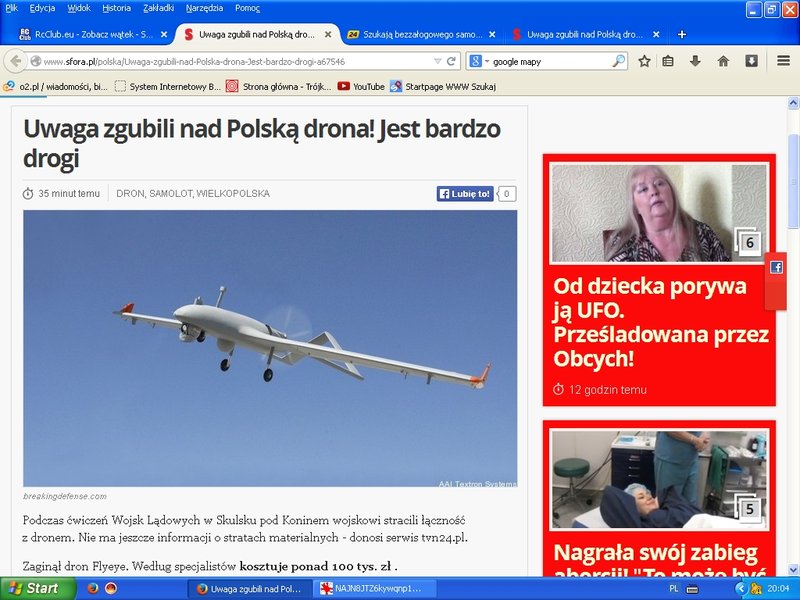Click the search magnifier icon
Screen dimensions: 800x600
click(618, 61)
